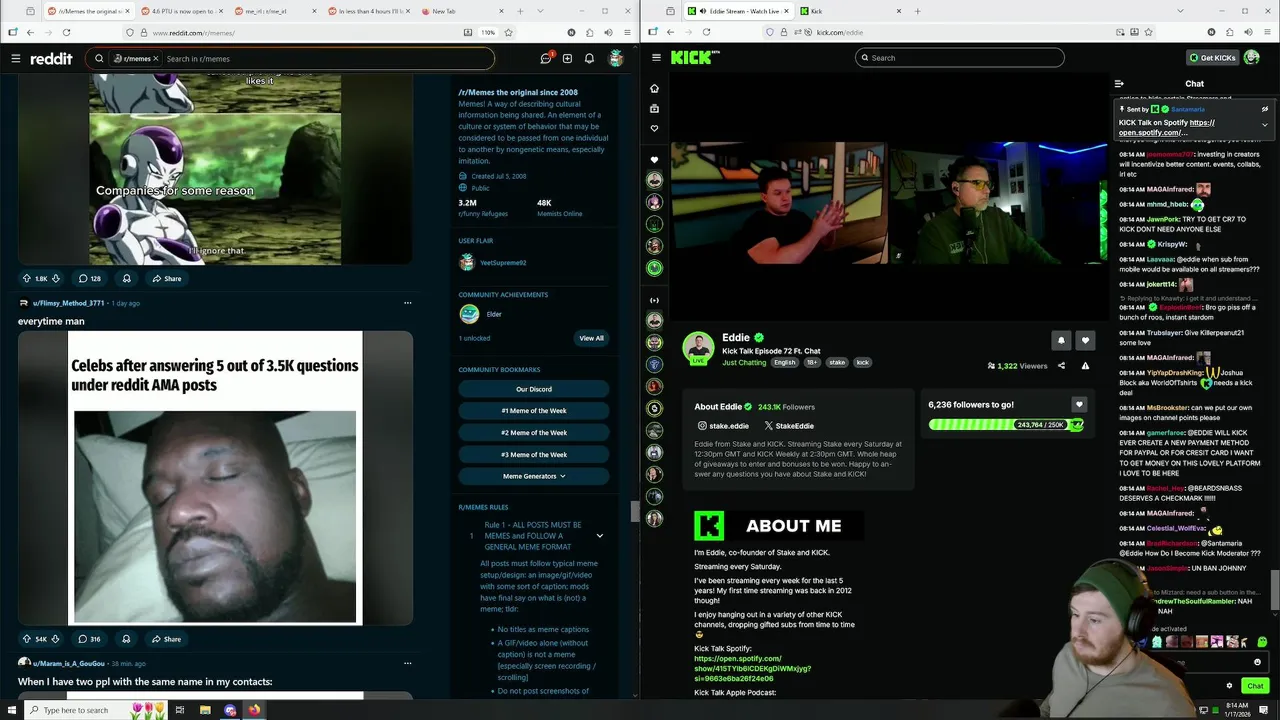Screen dimensions: 1280x720
Task: Share the Frieza meme post
Action: pos(167,278)
